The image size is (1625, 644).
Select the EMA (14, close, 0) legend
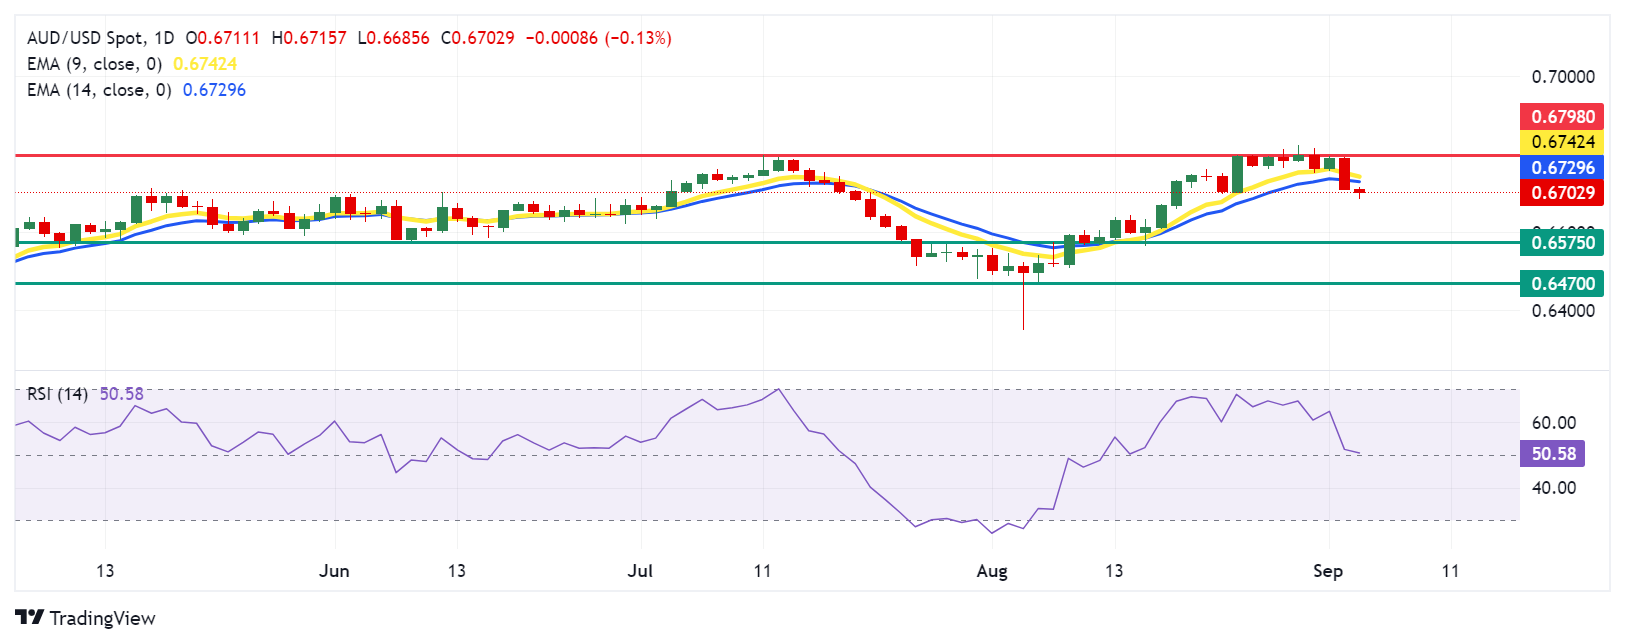tap(98, 90)
